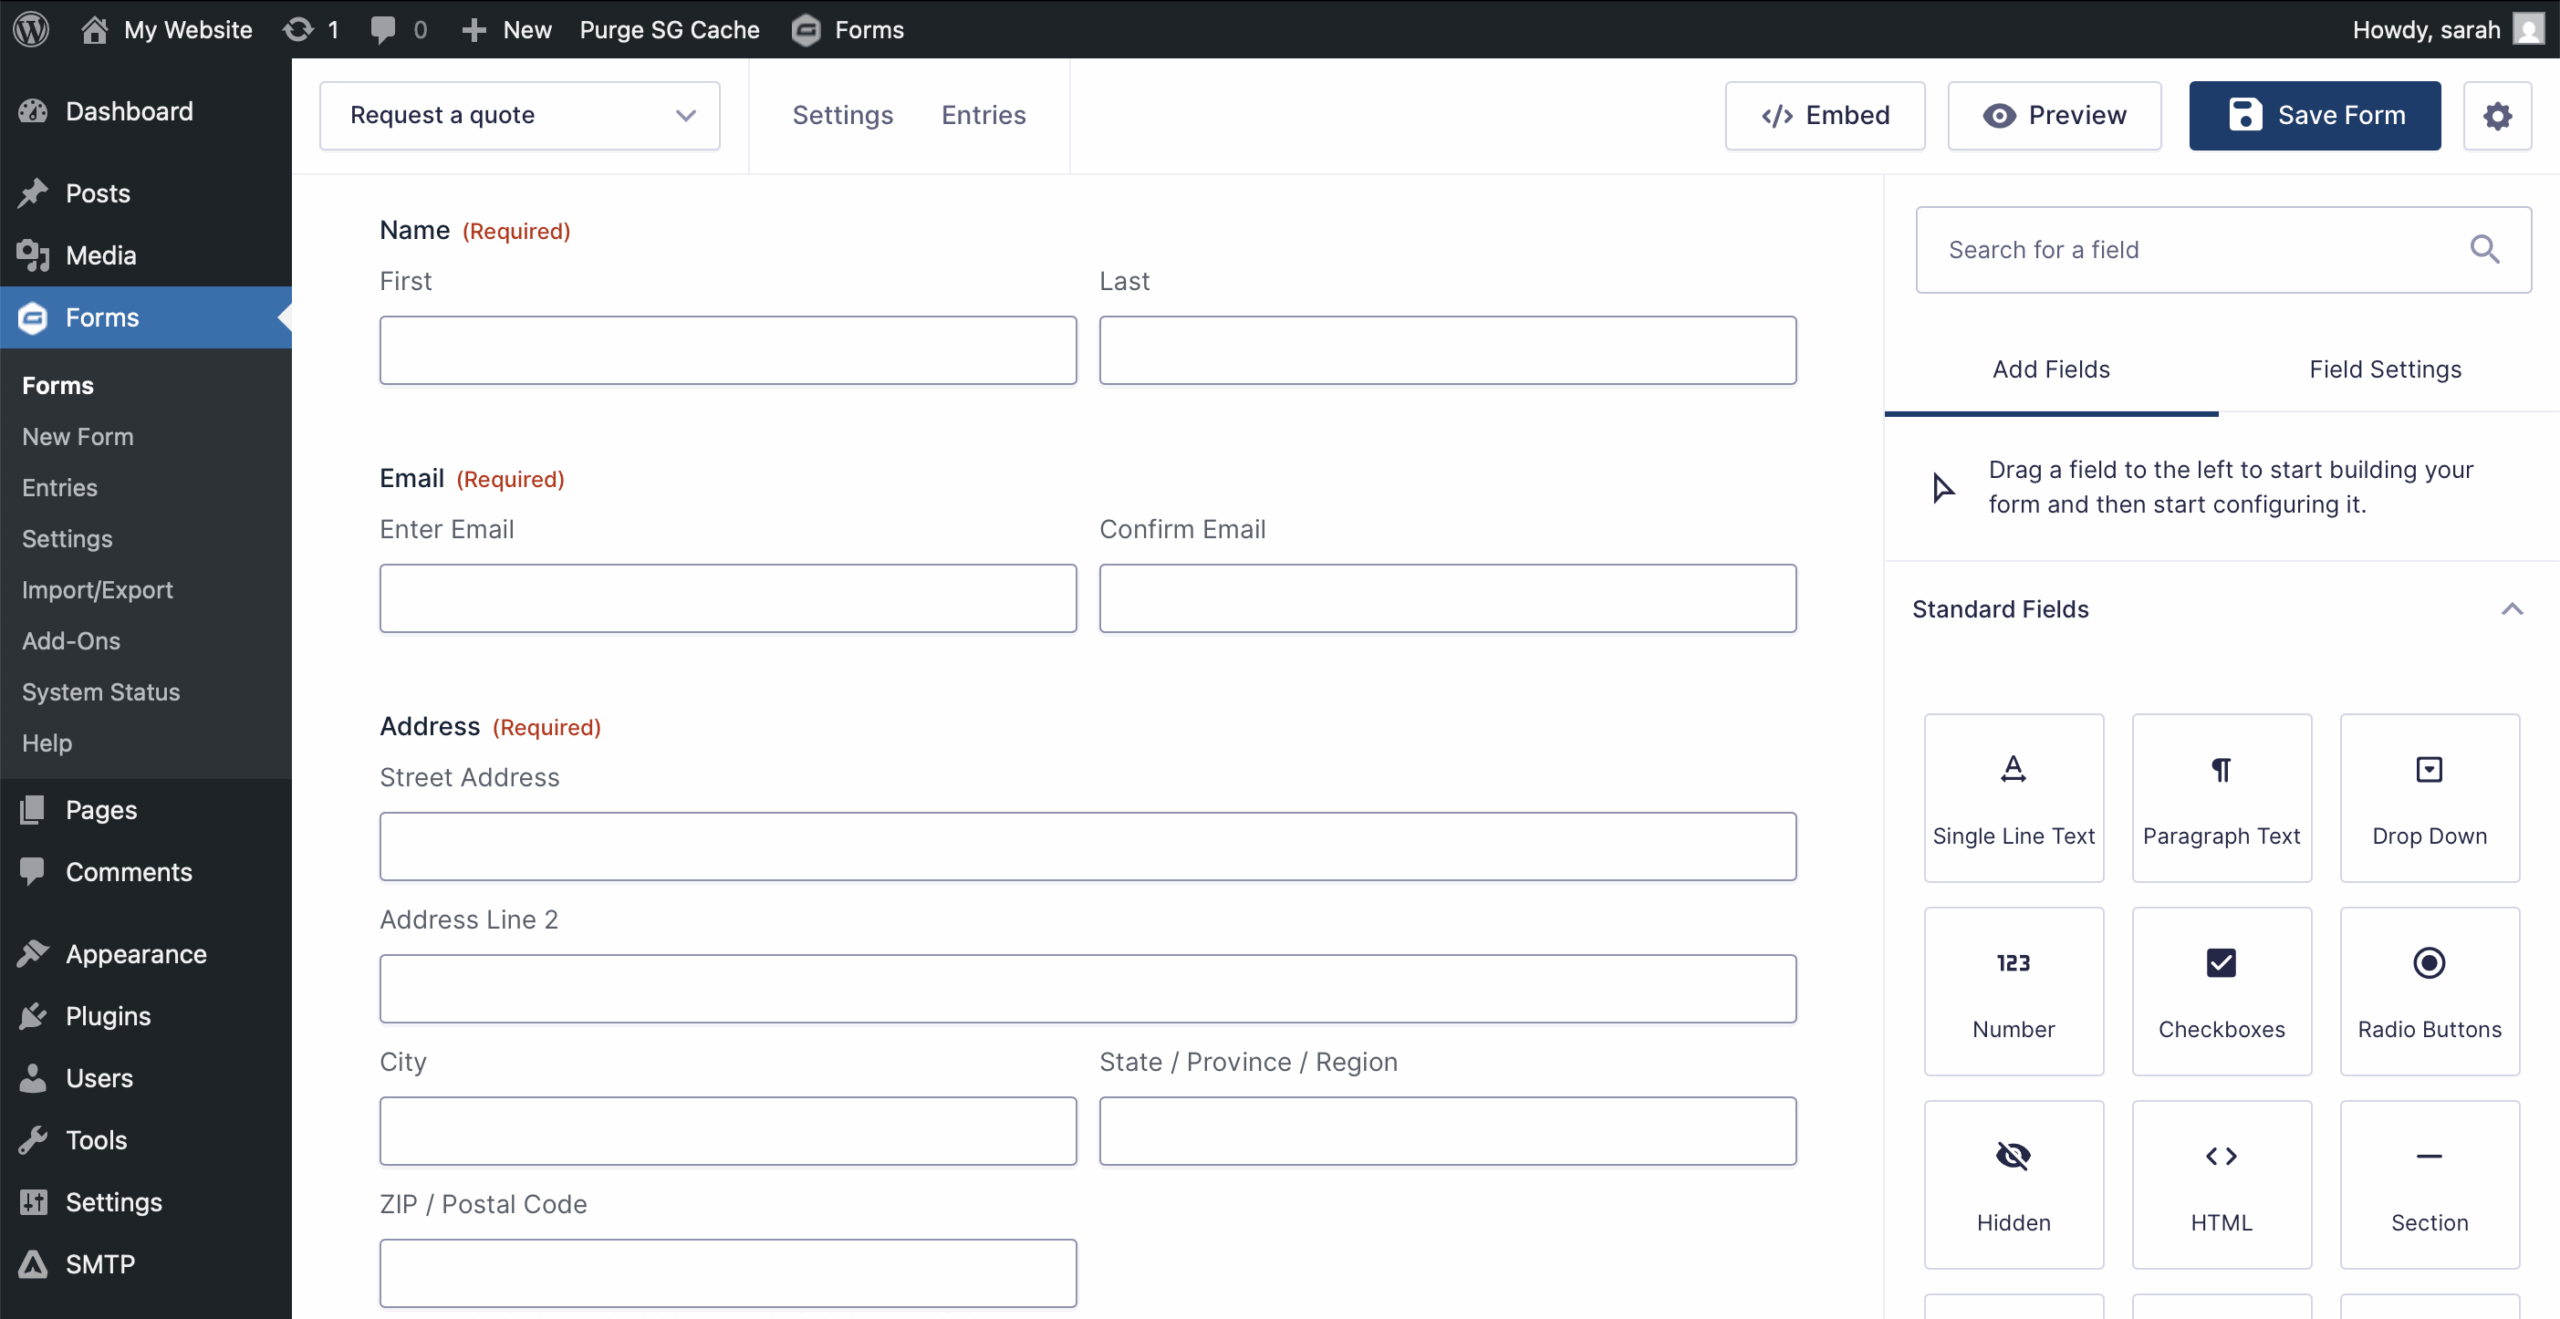Collapse the Standard Fields section
The width and height of the screenshot is (2560, 1319).
point(2511,609)
